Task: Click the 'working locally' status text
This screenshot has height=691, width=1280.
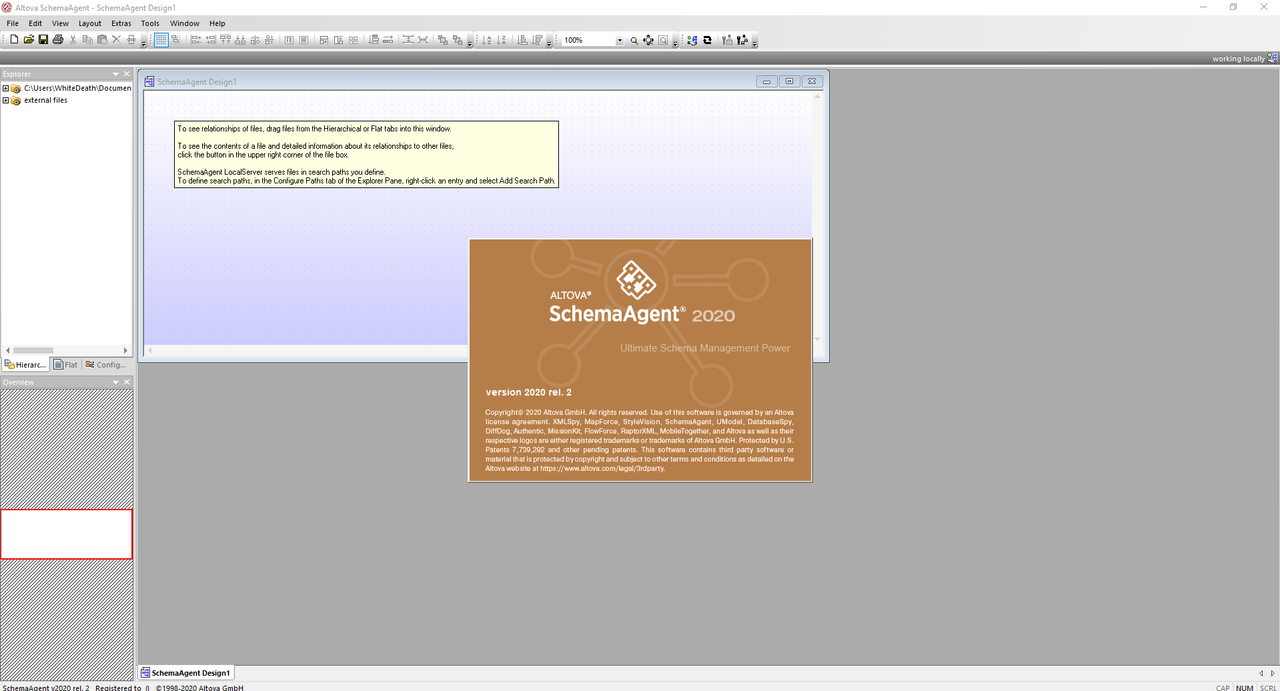Action: coord(1238,59)
